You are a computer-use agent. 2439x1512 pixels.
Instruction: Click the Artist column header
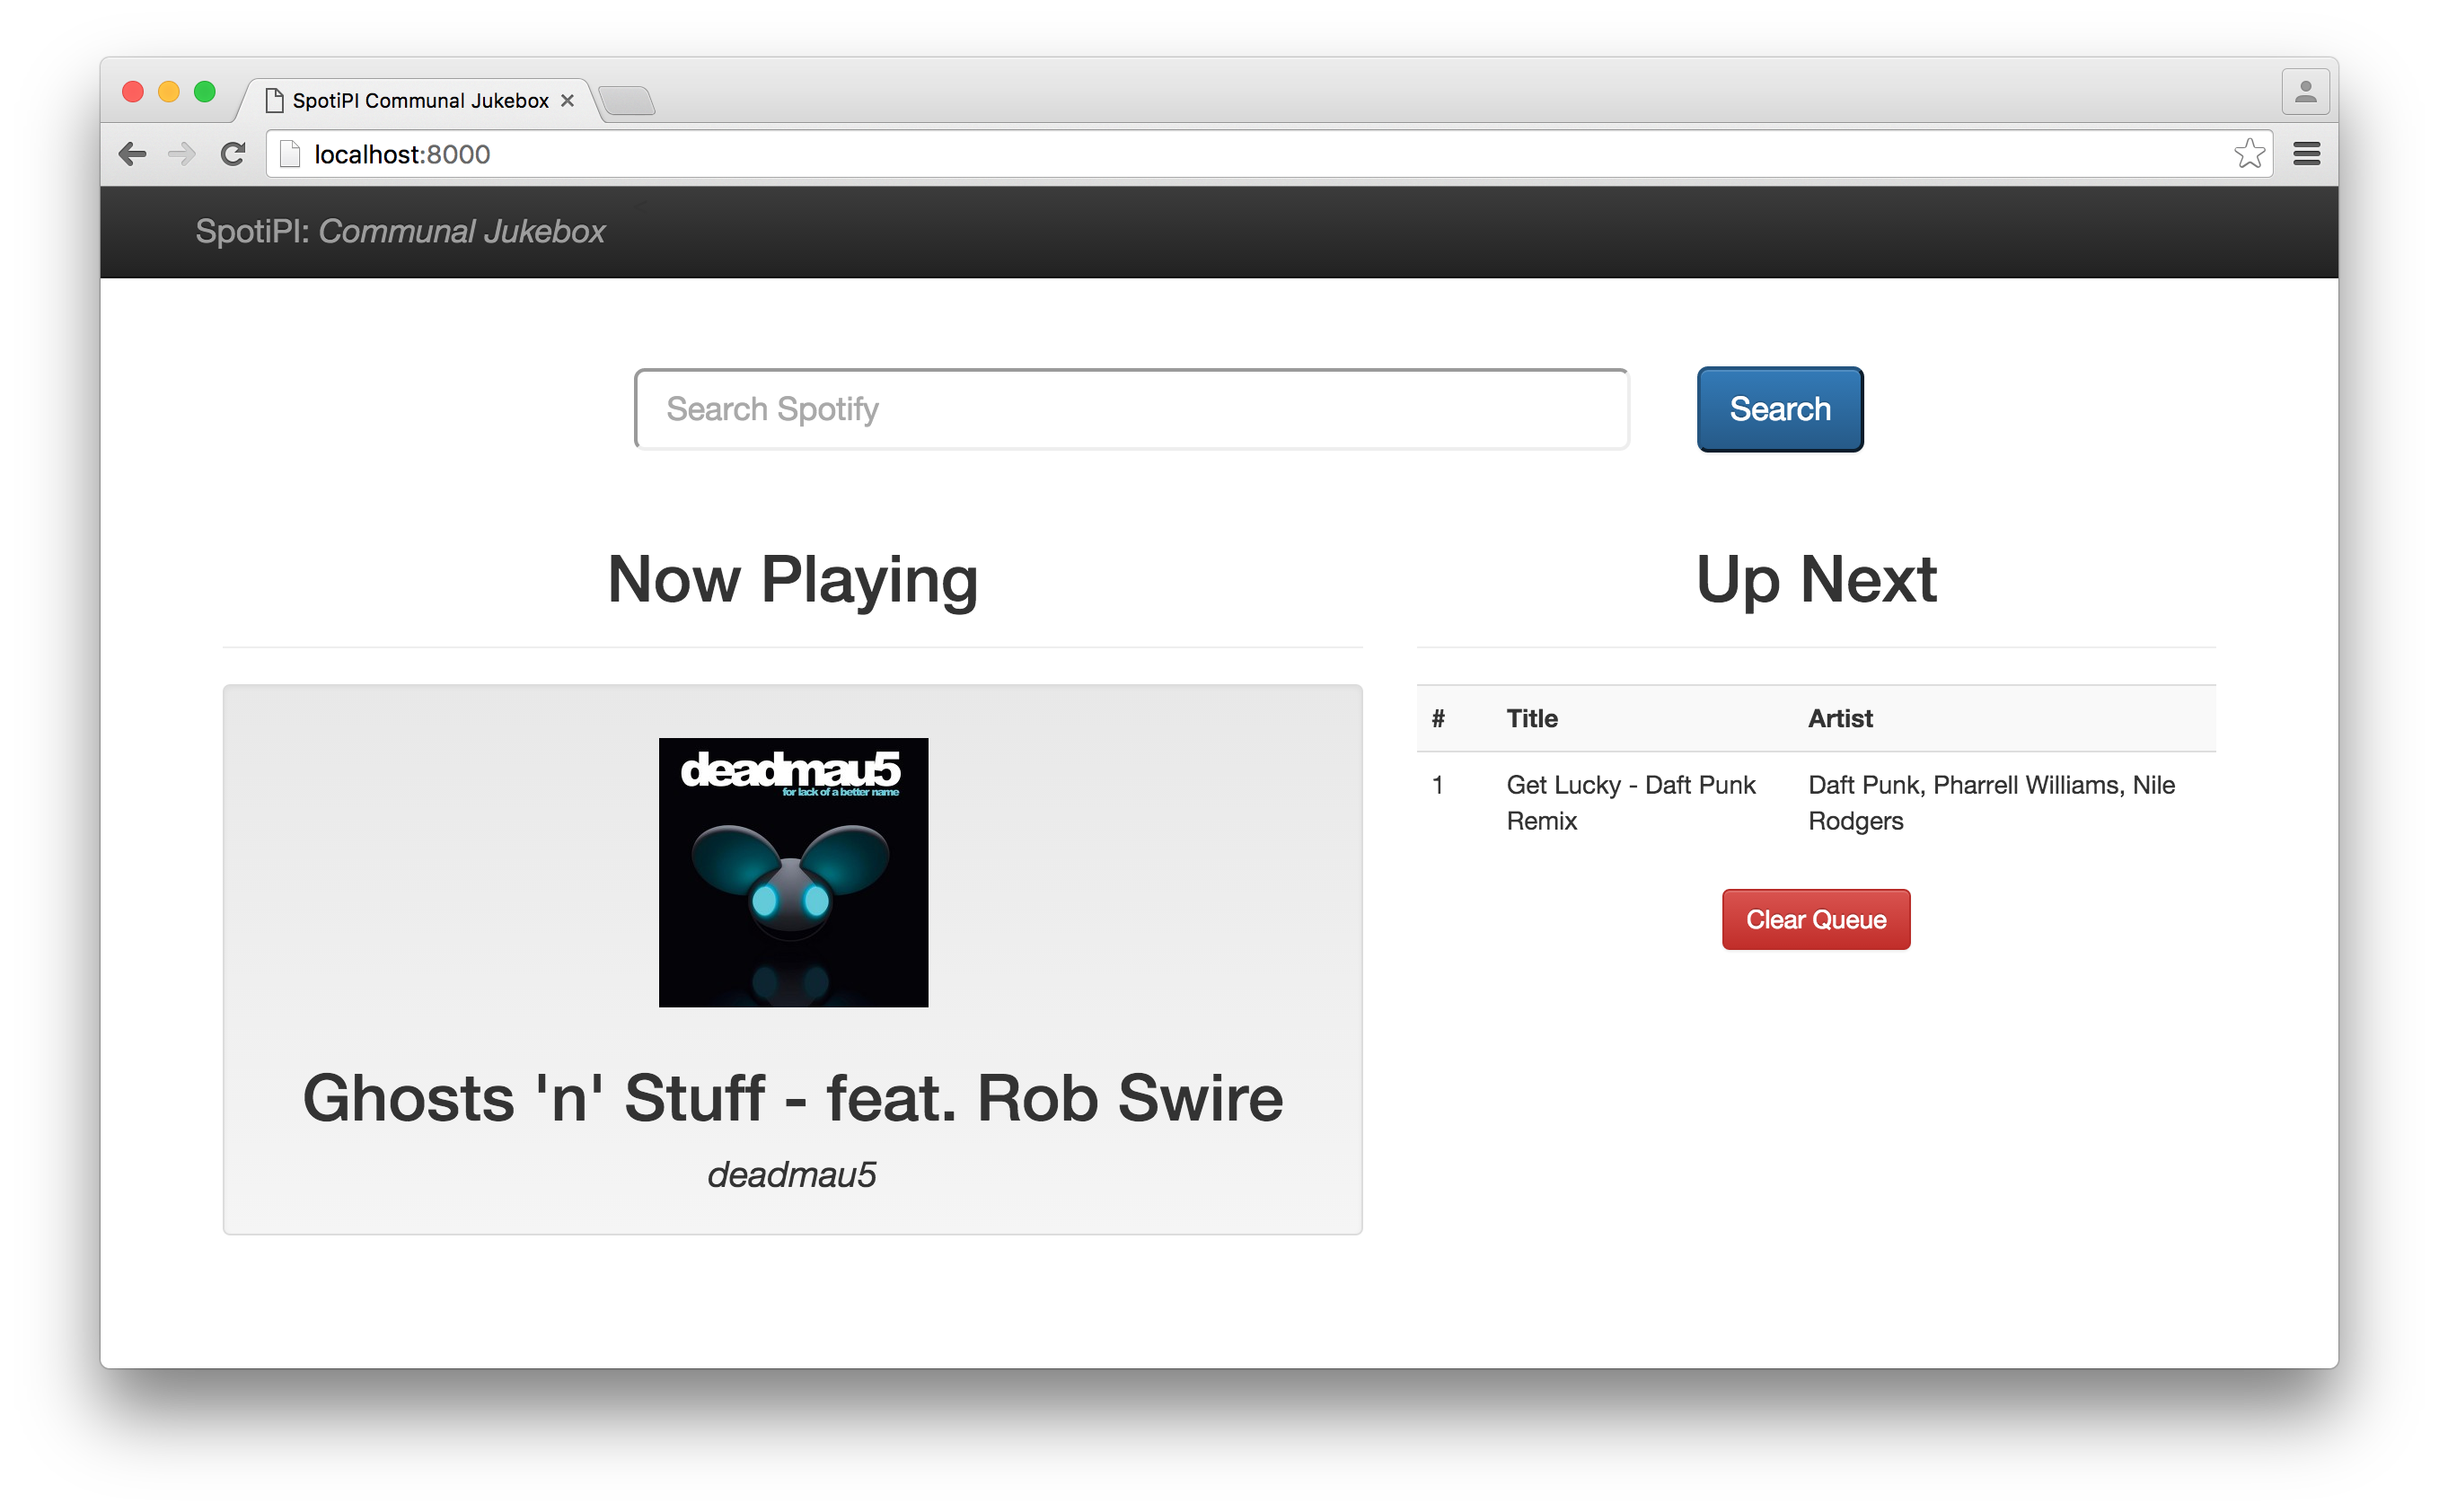(1839, 718)
